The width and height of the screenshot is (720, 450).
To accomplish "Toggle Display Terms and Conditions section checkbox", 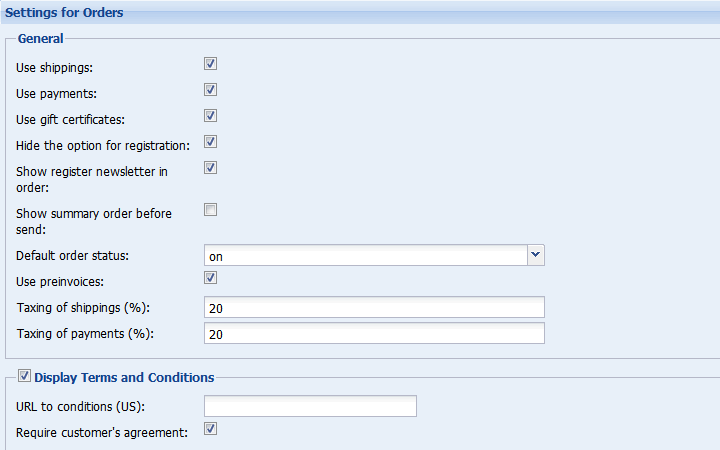I will pyautogui.click(x=24, y=376).
